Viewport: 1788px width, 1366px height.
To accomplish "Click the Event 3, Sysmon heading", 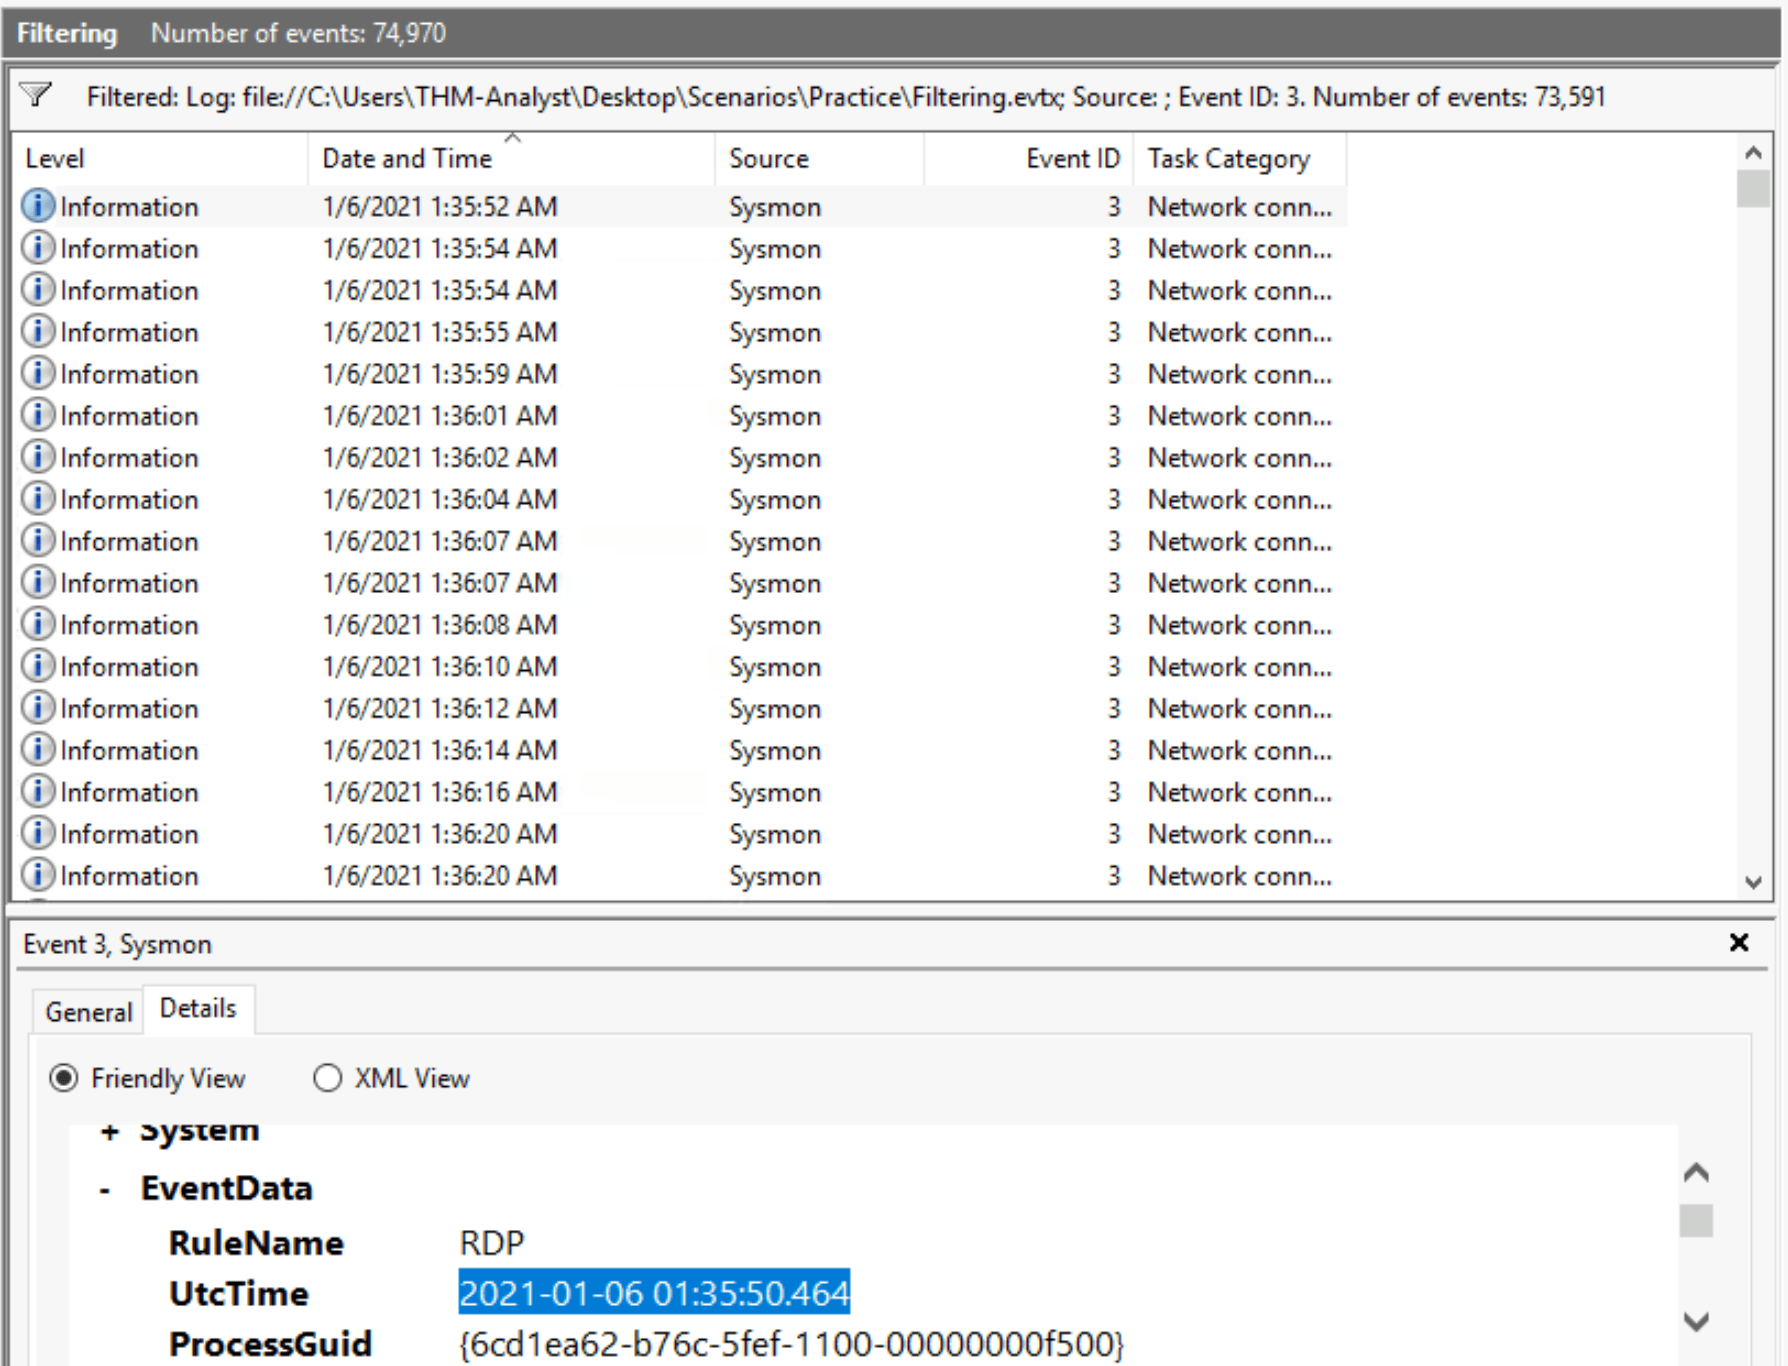I will point(117,944).
